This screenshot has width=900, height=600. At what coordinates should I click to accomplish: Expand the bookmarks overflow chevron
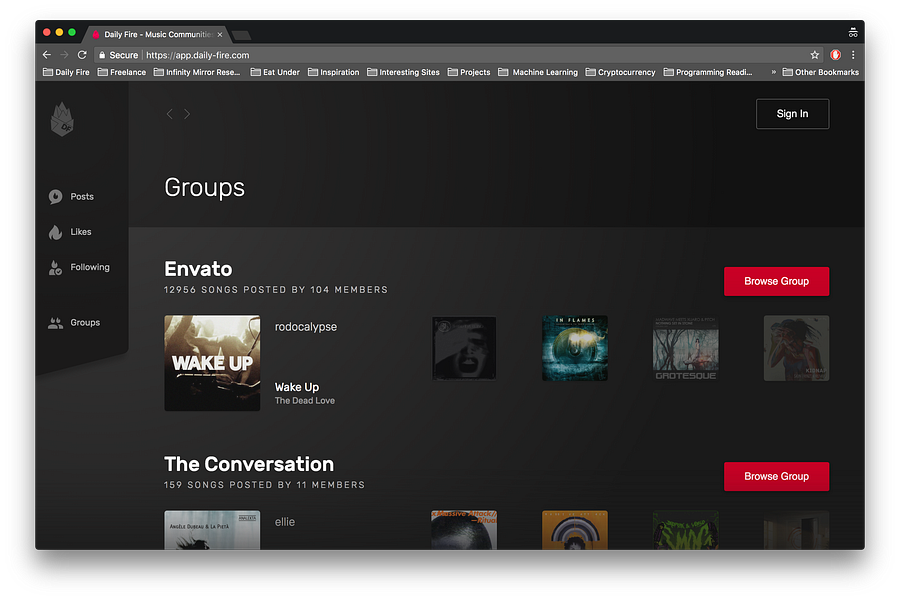(773, 72)
